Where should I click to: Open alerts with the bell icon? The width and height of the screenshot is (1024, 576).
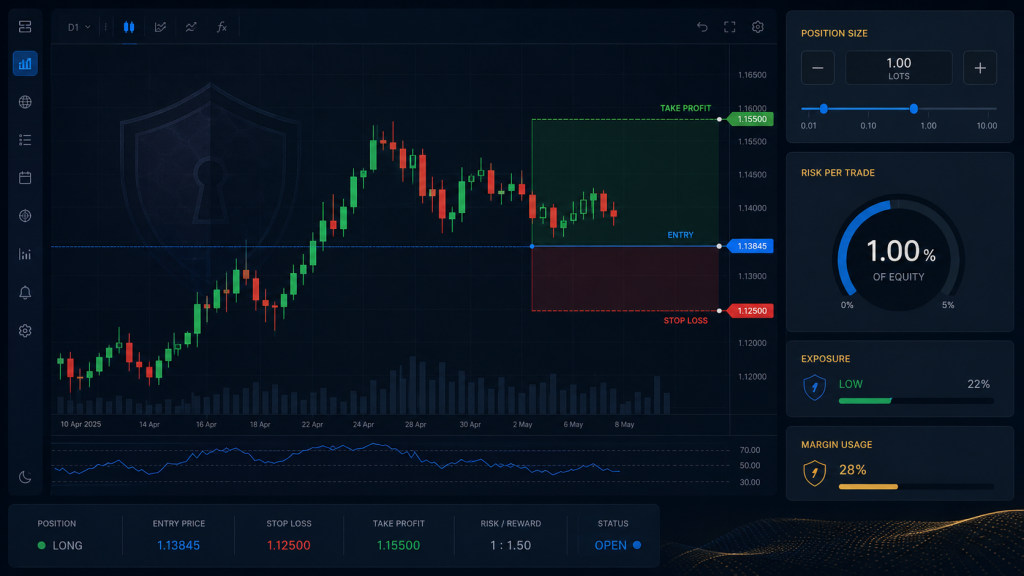tap(25, 293)
